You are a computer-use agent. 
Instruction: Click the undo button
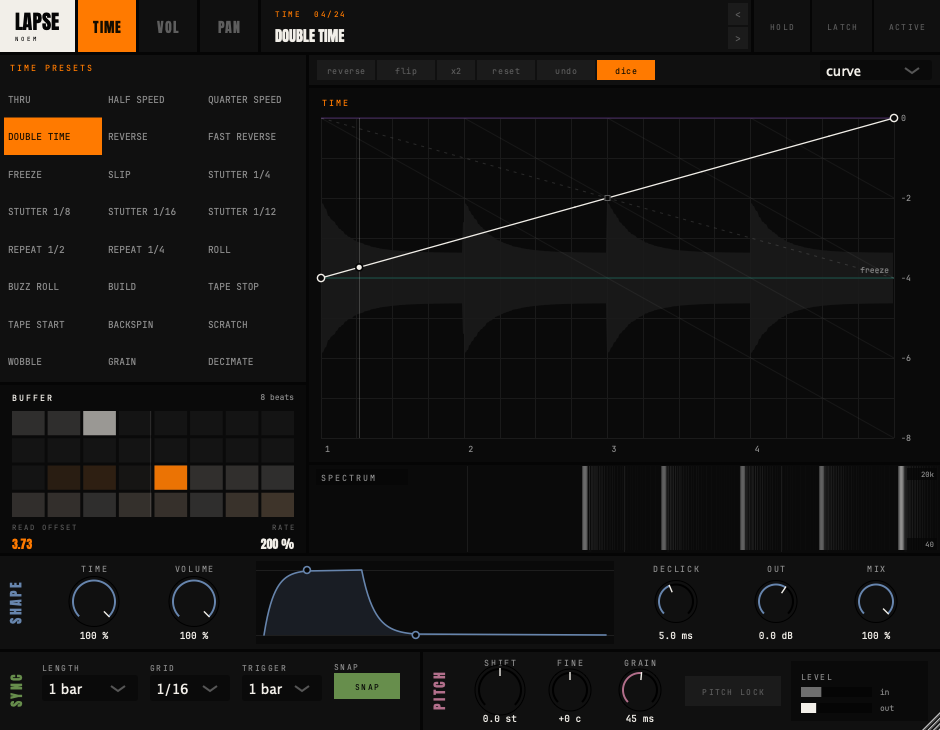point(566,71)
